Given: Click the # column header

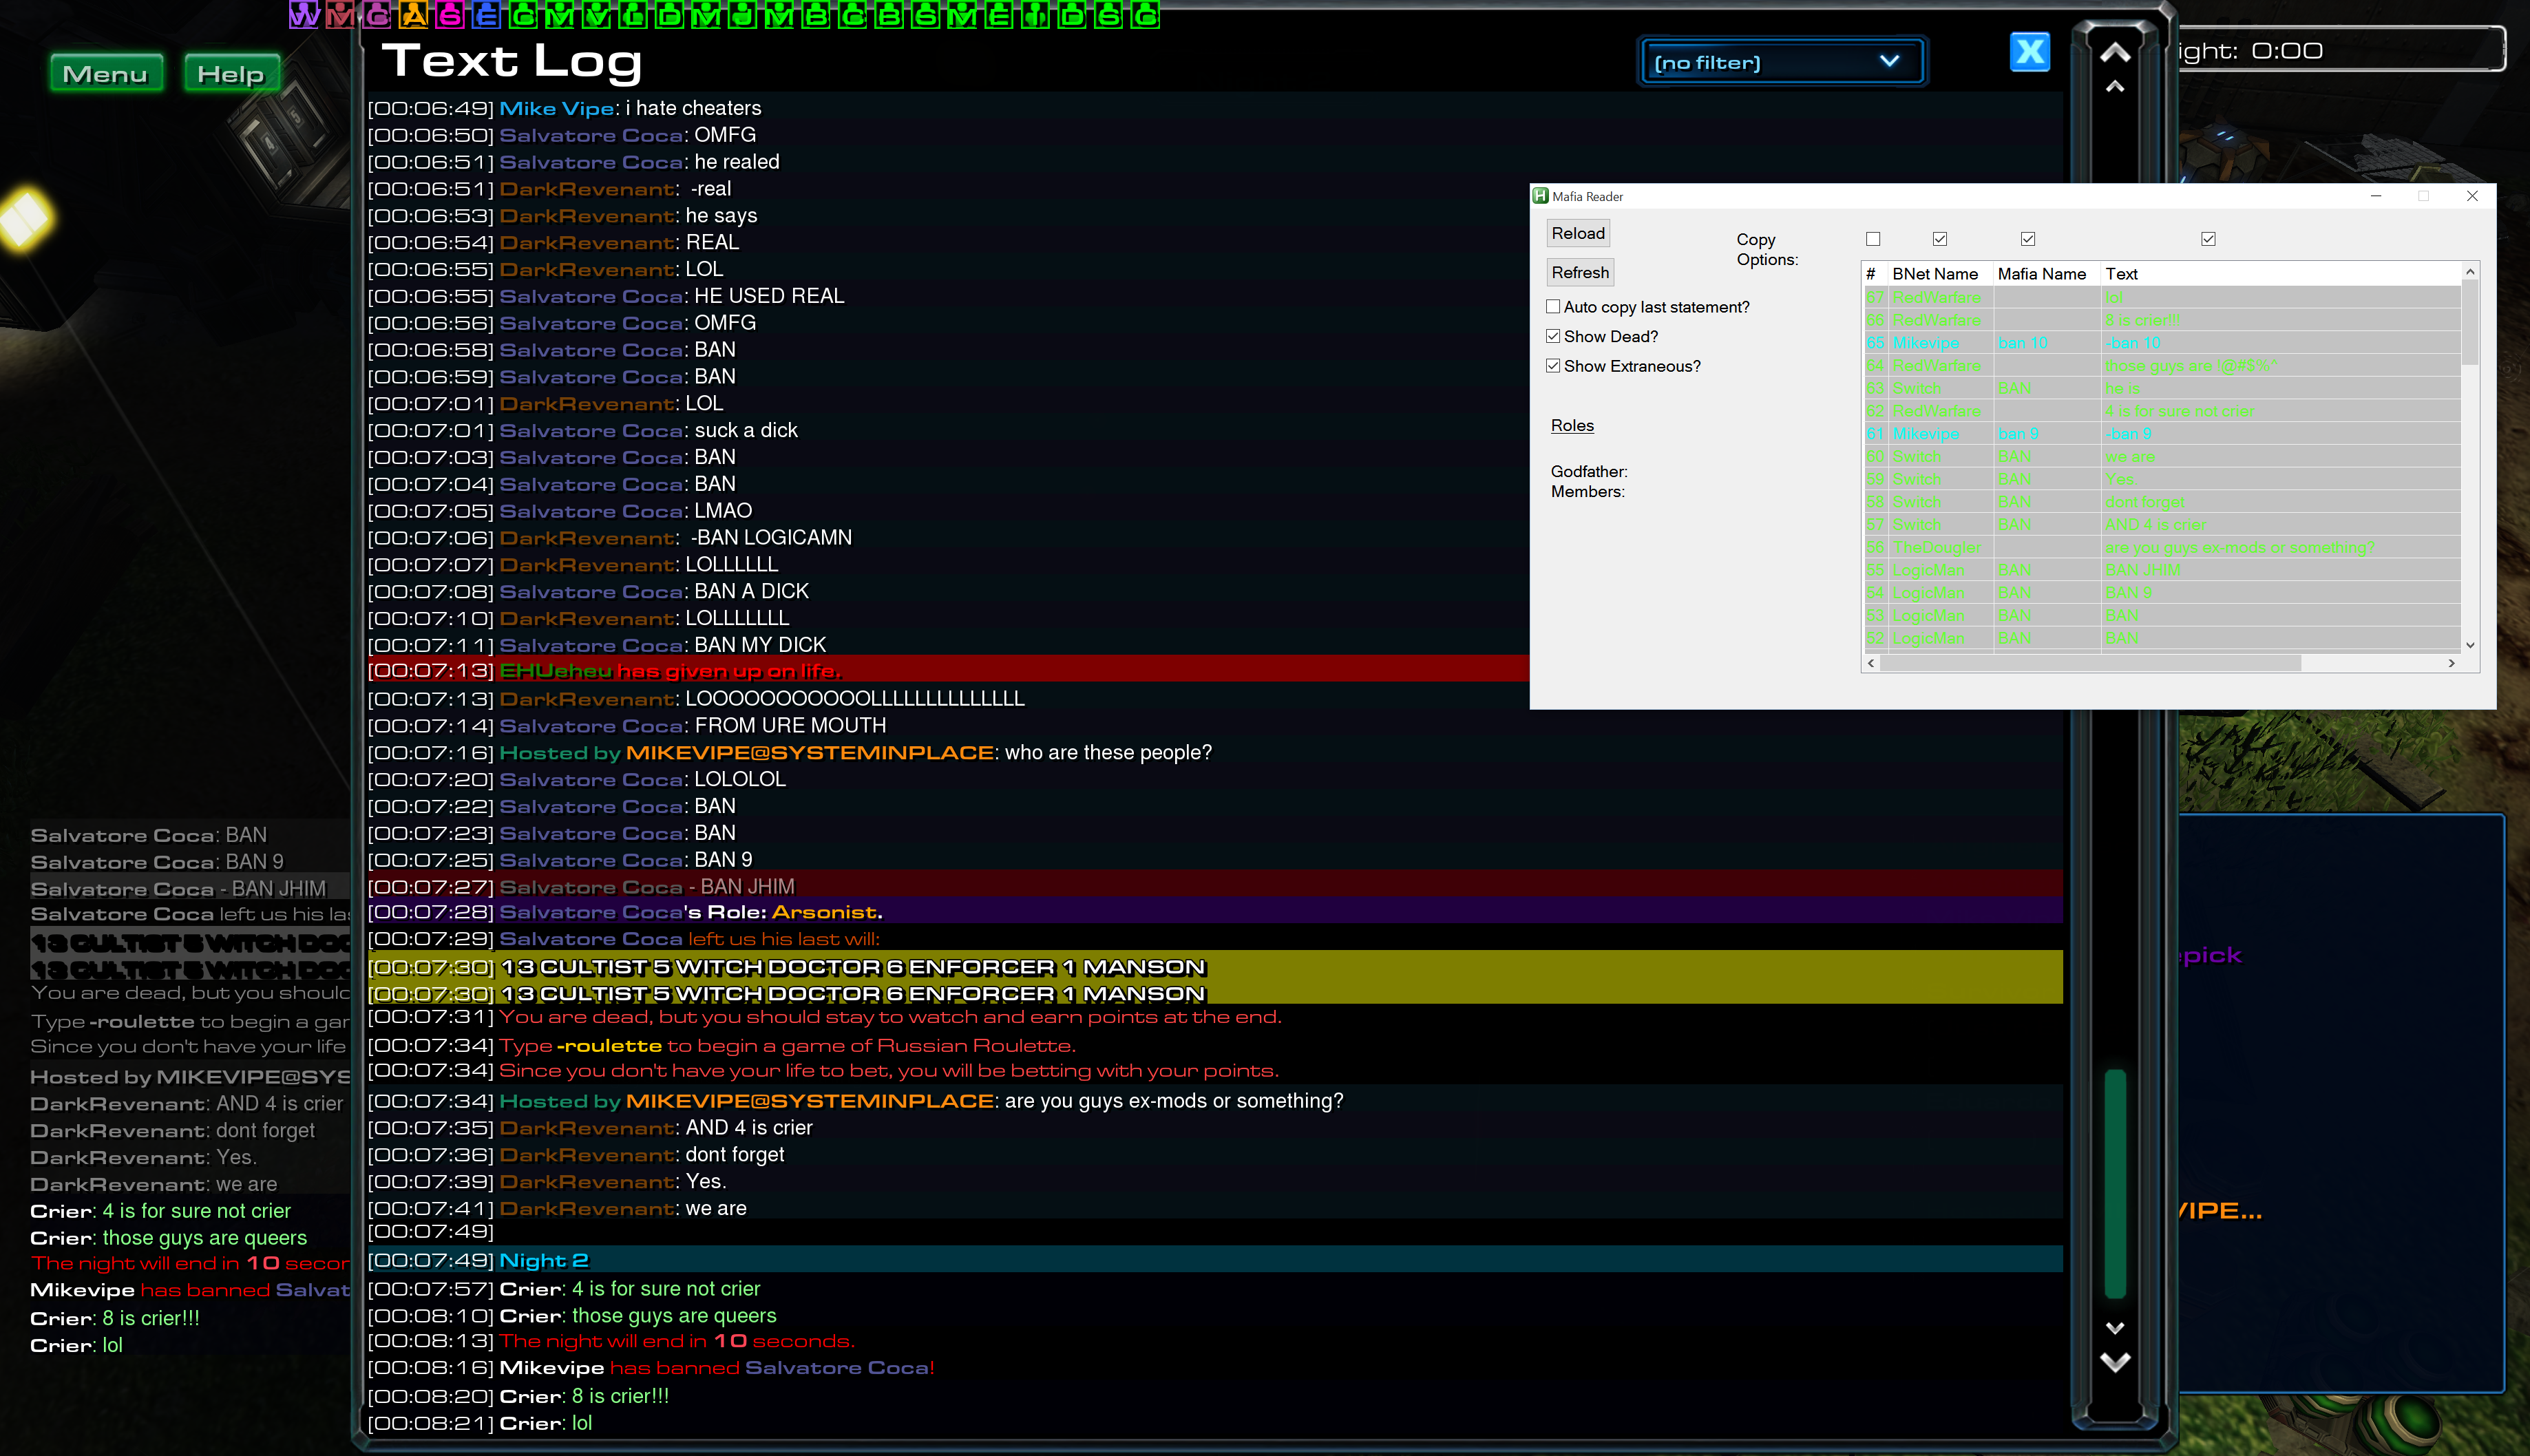Looking at the screenshot, I should (x=1874, y=274).
